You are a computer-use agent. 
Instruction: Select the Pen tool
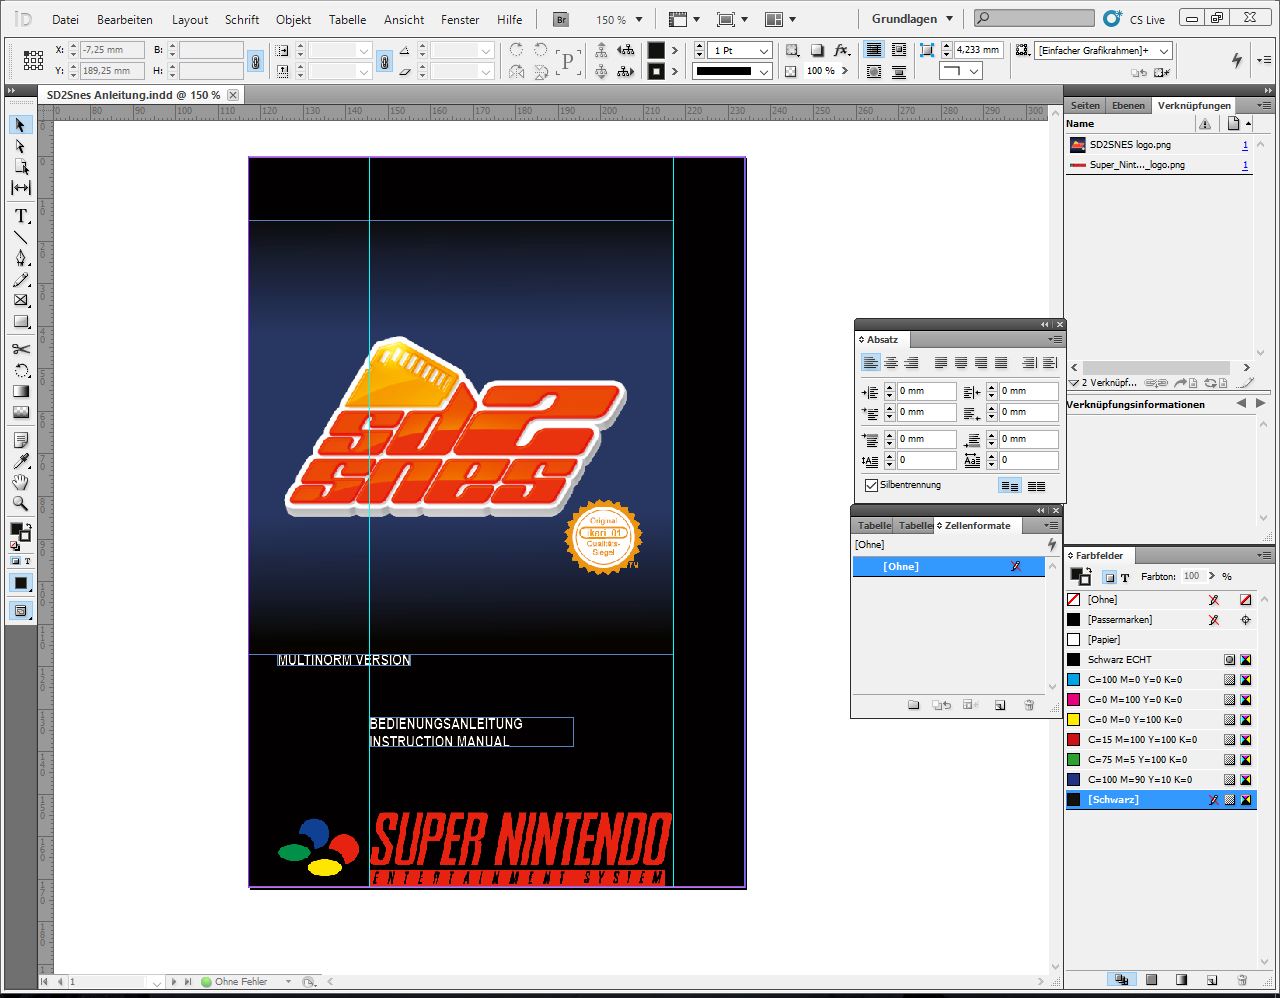coord(20,258)
